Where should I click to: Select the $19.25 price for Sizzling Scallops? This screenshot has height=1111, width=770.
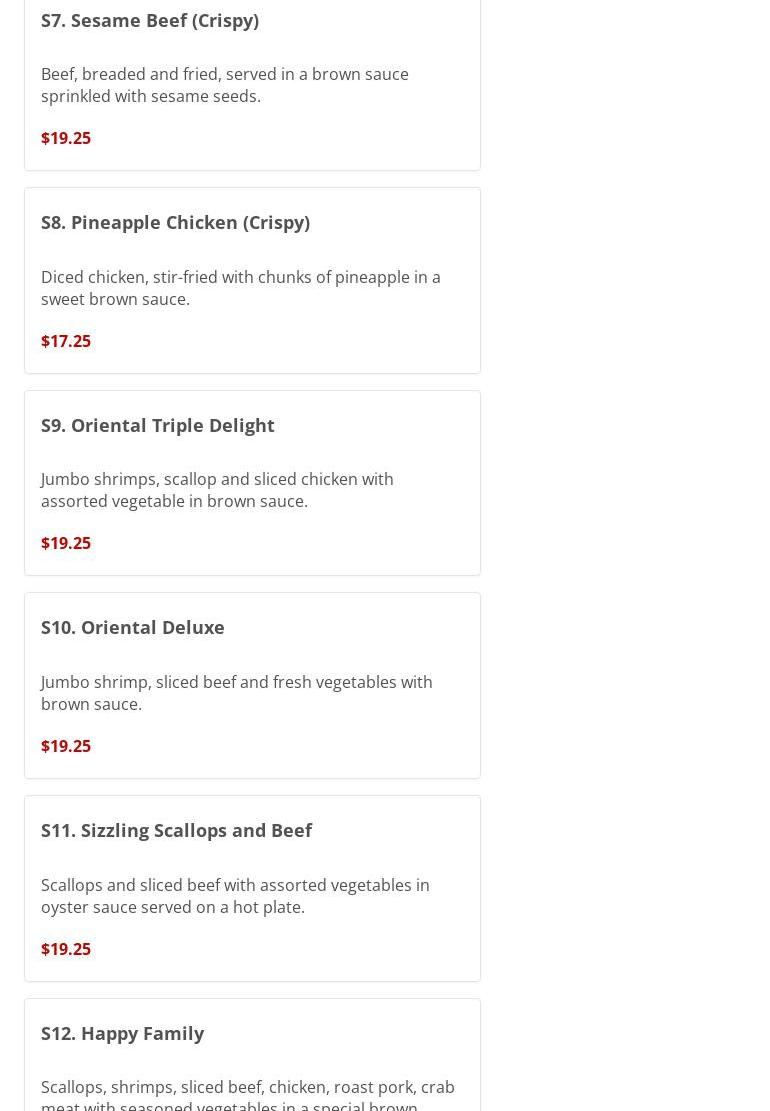(x=66, y=949)
